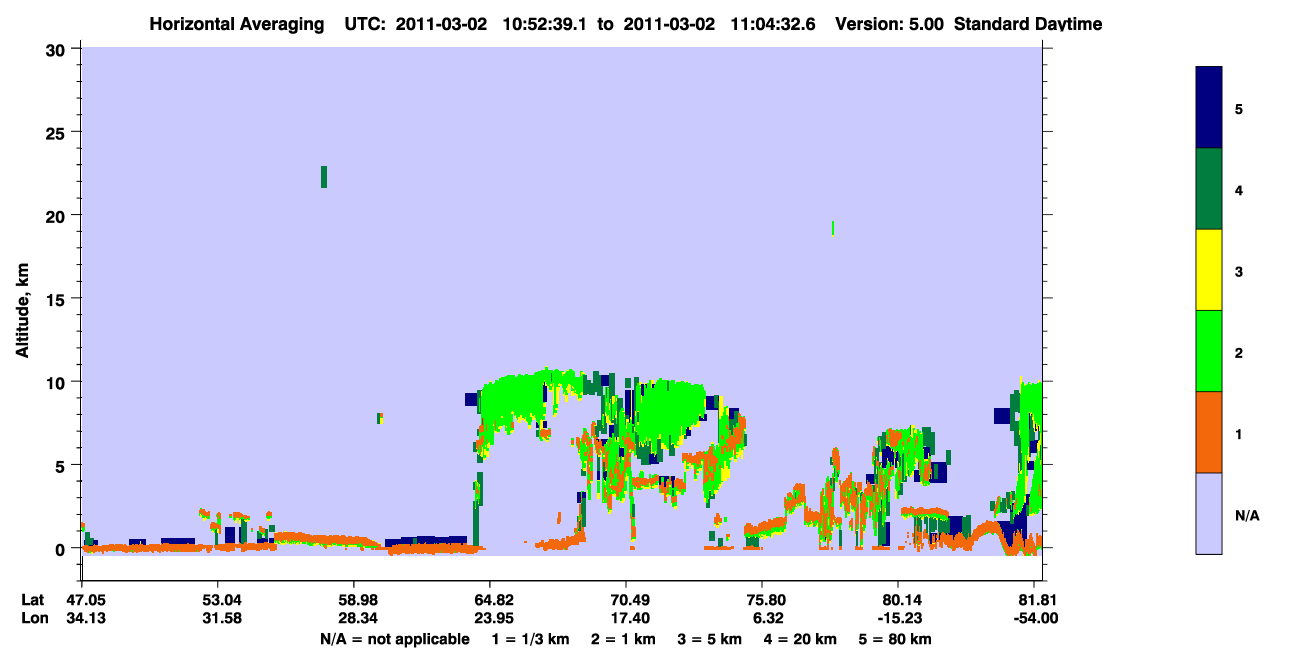Click the bright green colorbar segment labeled 2
The image size is (1300, 667).
pyautogui.click(x=1209, y=351)
